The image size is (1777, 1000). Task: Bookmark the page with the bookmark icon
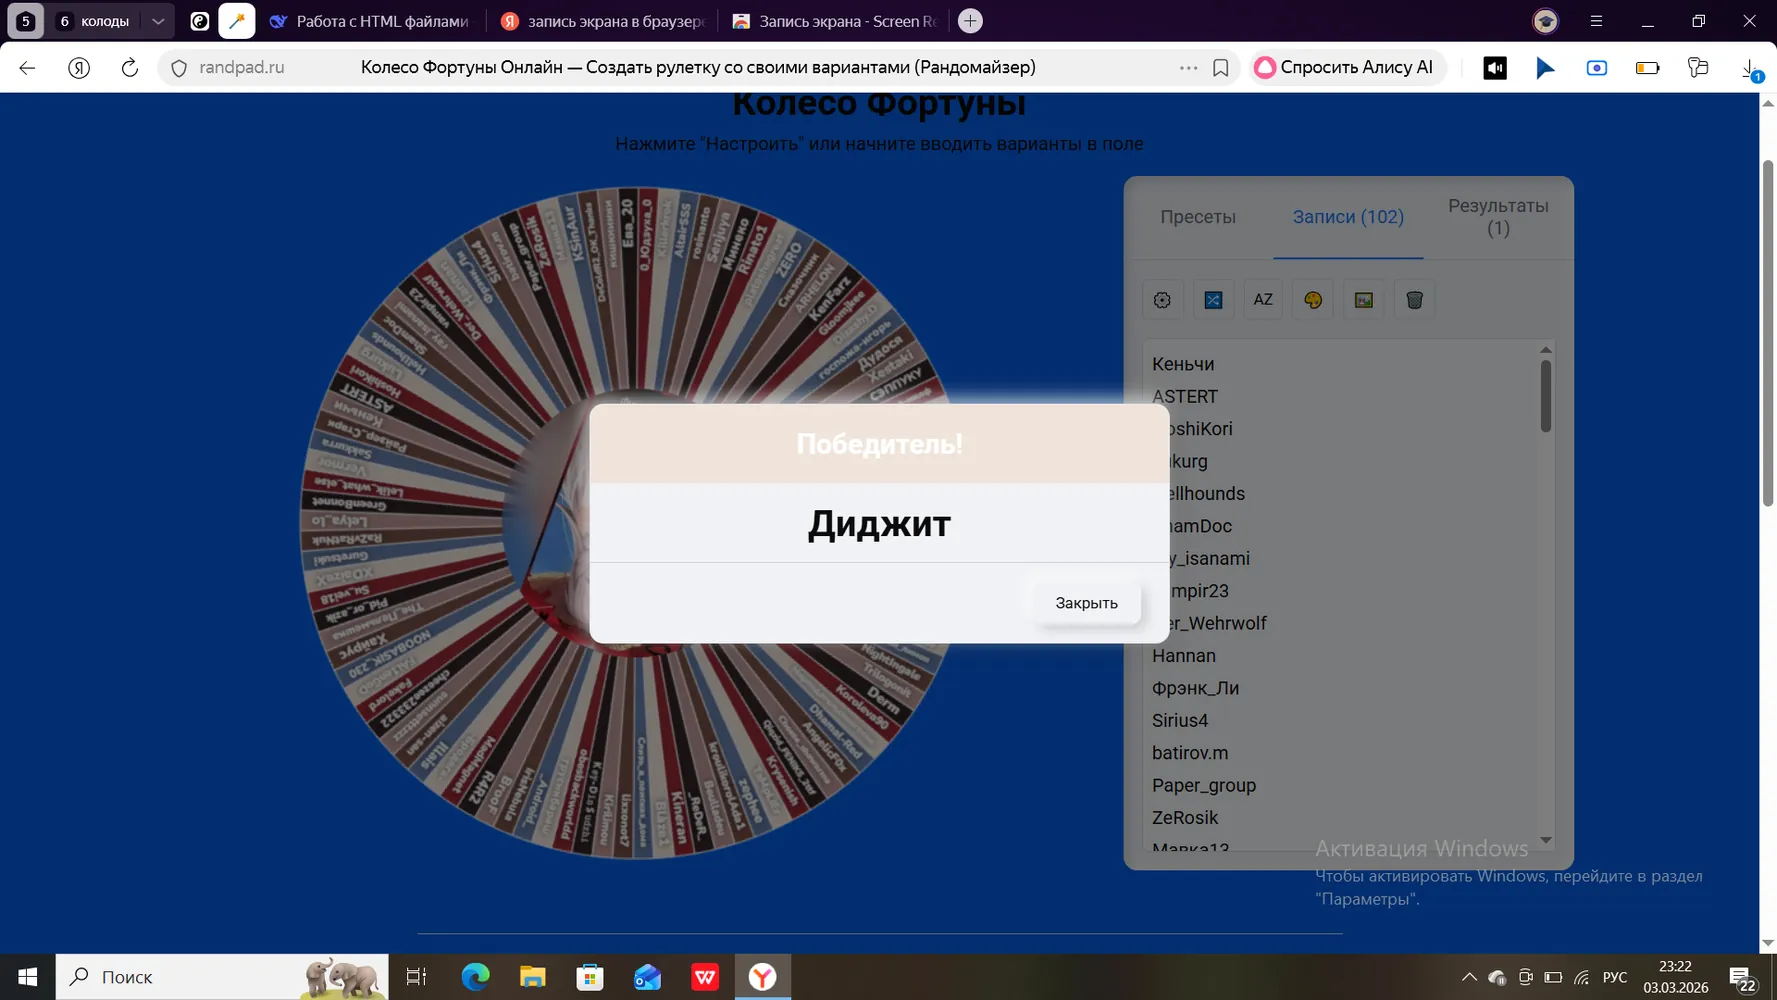coord(1221,68)
